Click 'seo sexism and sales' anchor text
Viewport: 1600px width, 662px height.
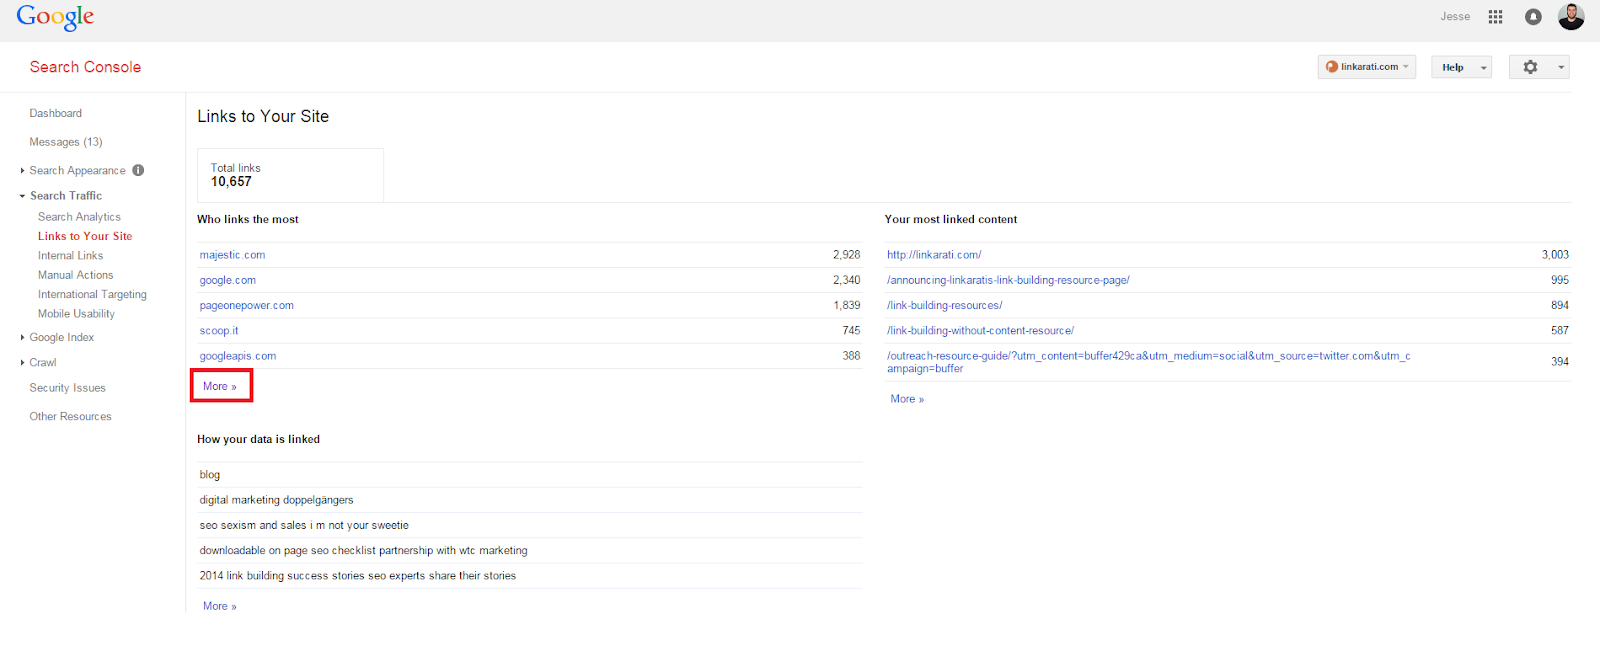[304, 525]
